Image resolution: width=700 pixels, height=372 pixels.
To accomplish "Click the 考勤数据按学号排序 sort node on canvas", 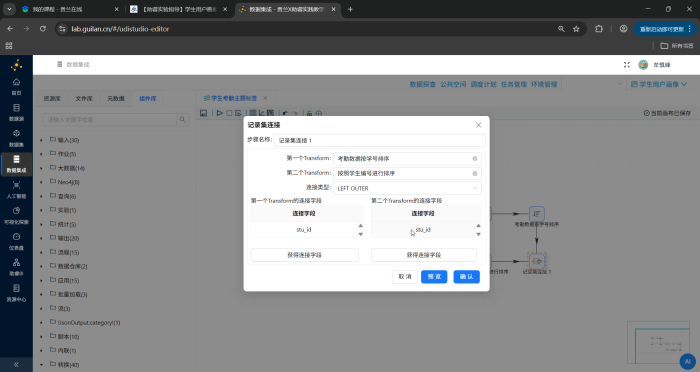I will click(537, 213).
